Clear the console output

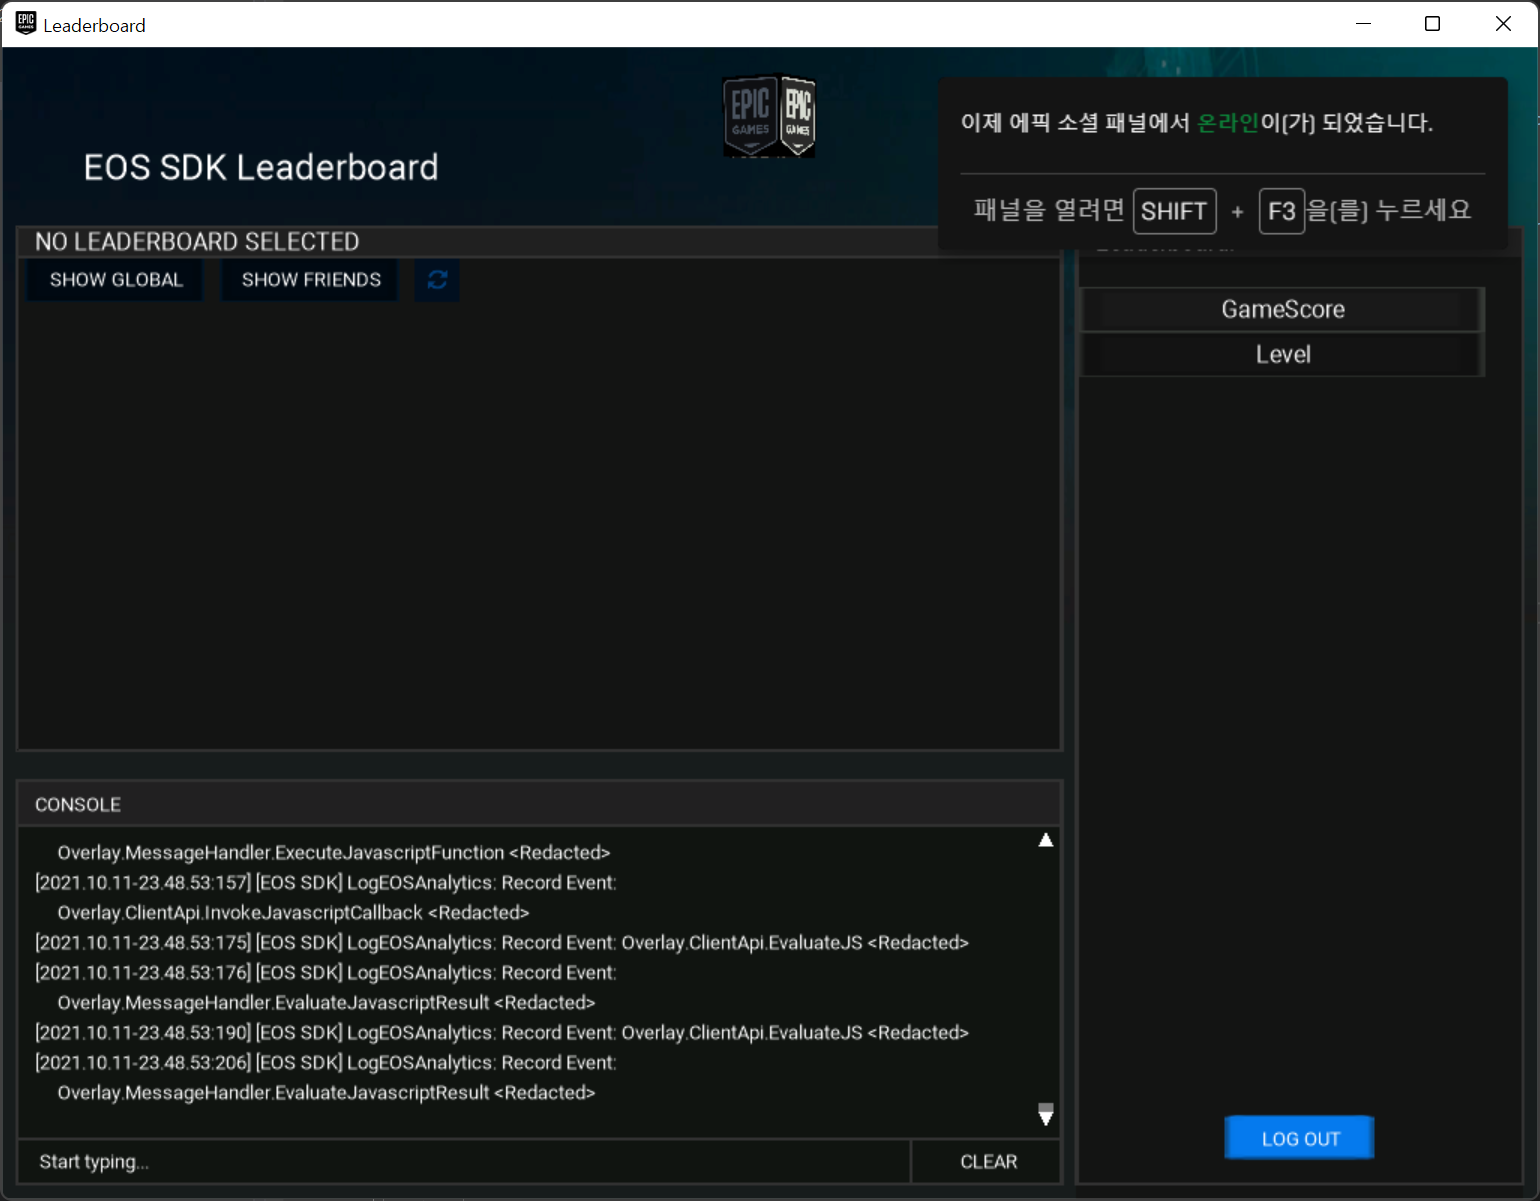point(988,1162)
